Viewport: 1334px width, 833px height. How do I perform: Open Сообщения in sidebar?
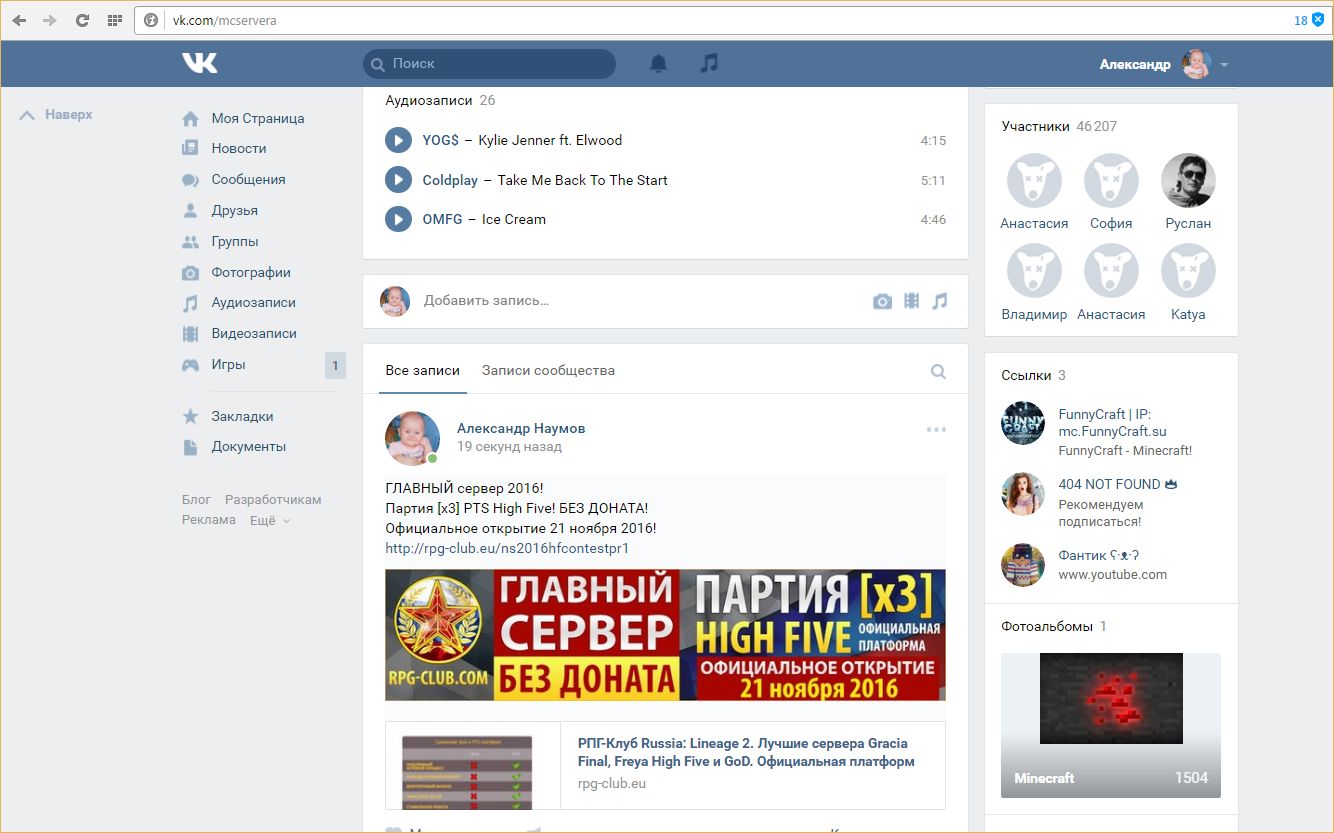click(x=248, y=179)
